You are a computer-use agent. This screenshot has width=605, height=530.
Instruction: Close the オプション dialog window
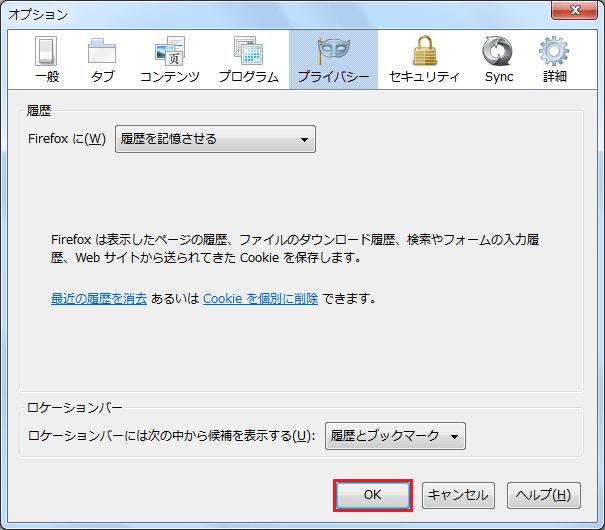click(574, 10)
